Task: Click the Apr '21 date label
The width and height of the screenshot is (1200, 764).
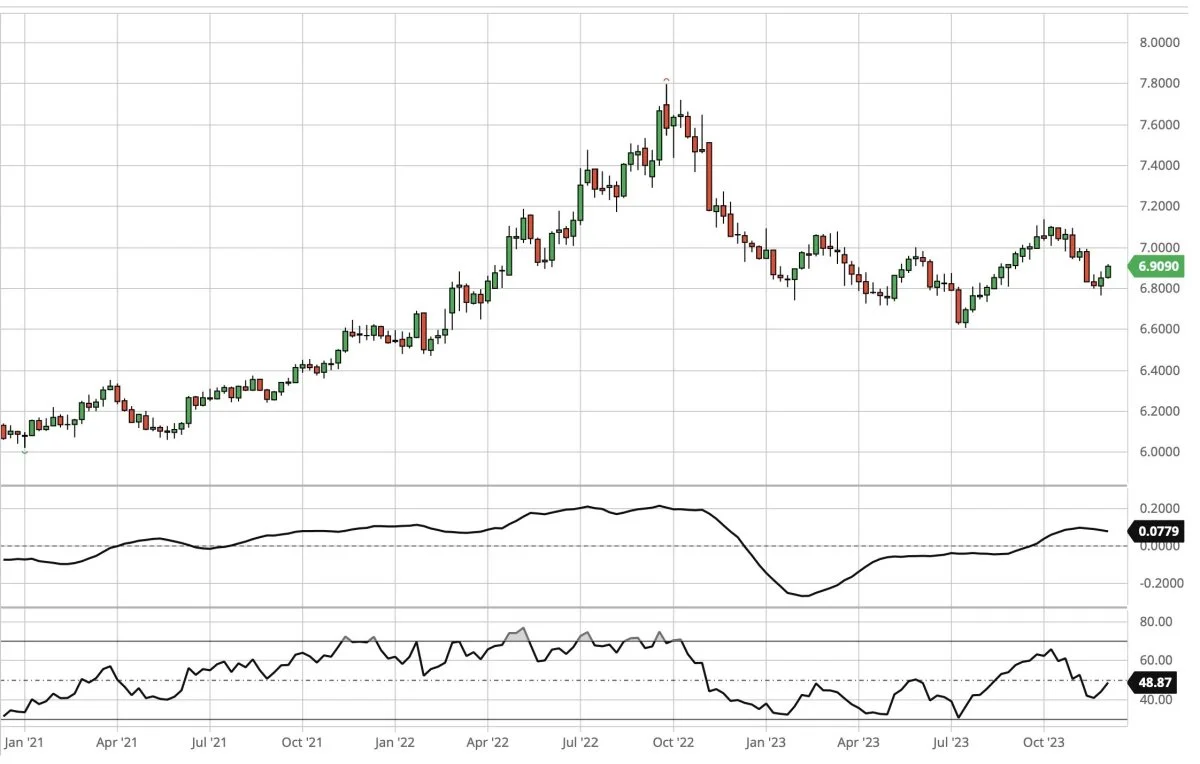Action: (x=117, y=743)
